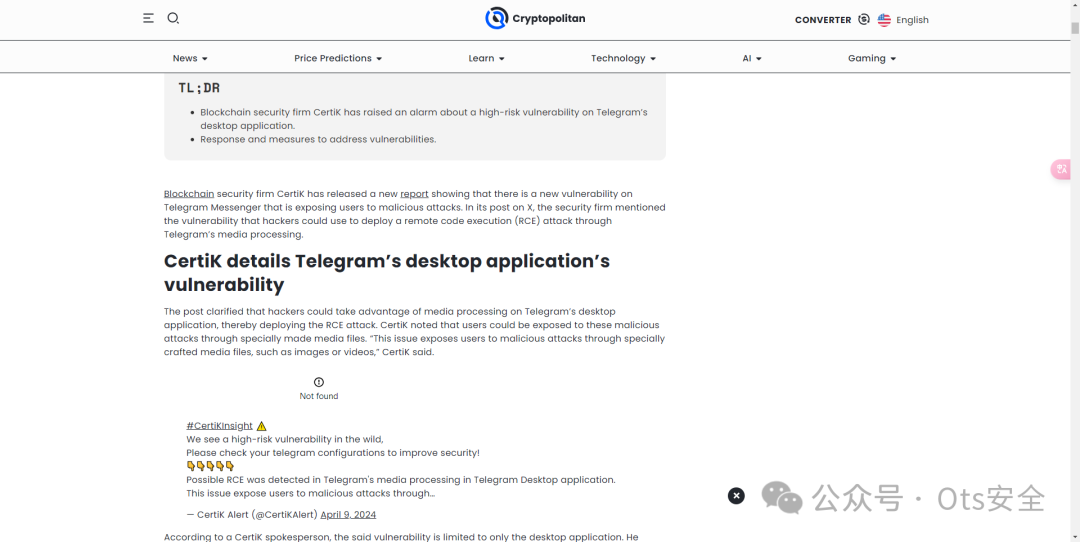Image resolution: width=1080 pixels, height=542 pixels.
Task: Expand the AI menu
Action: coord(751,58)
